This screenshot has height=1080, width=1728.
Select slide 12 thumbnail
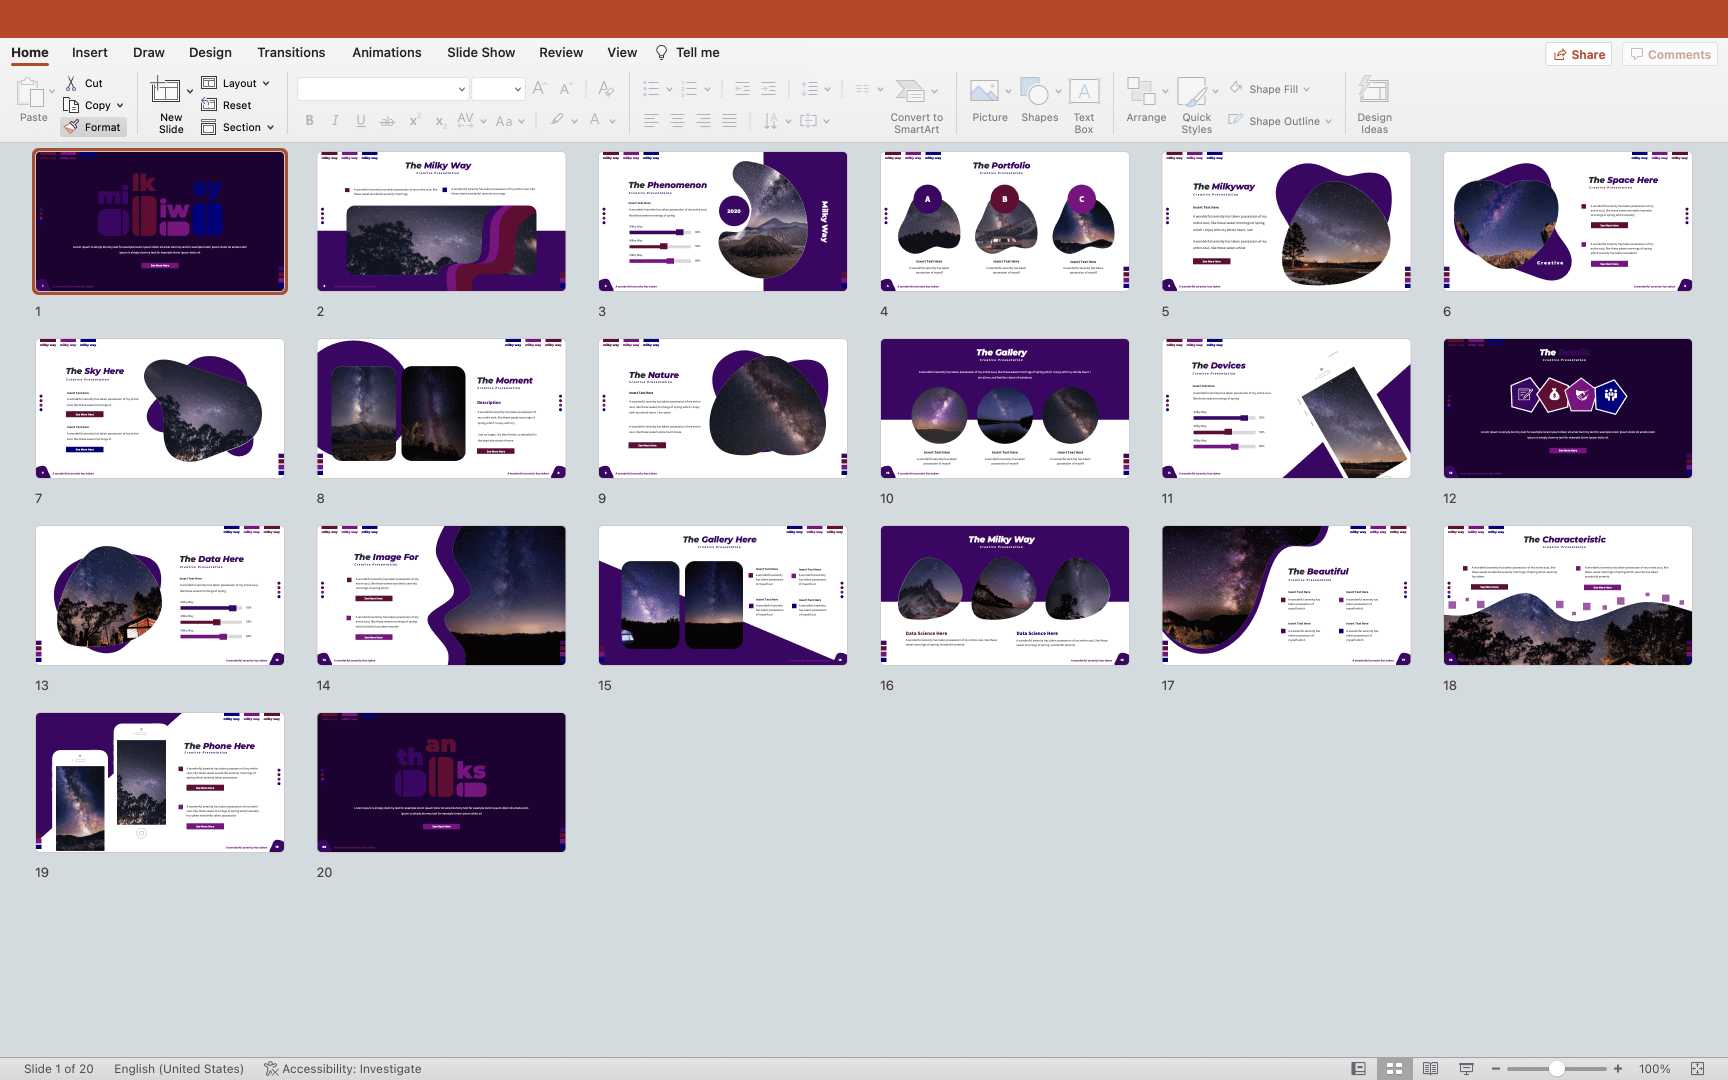(1567, 408)
